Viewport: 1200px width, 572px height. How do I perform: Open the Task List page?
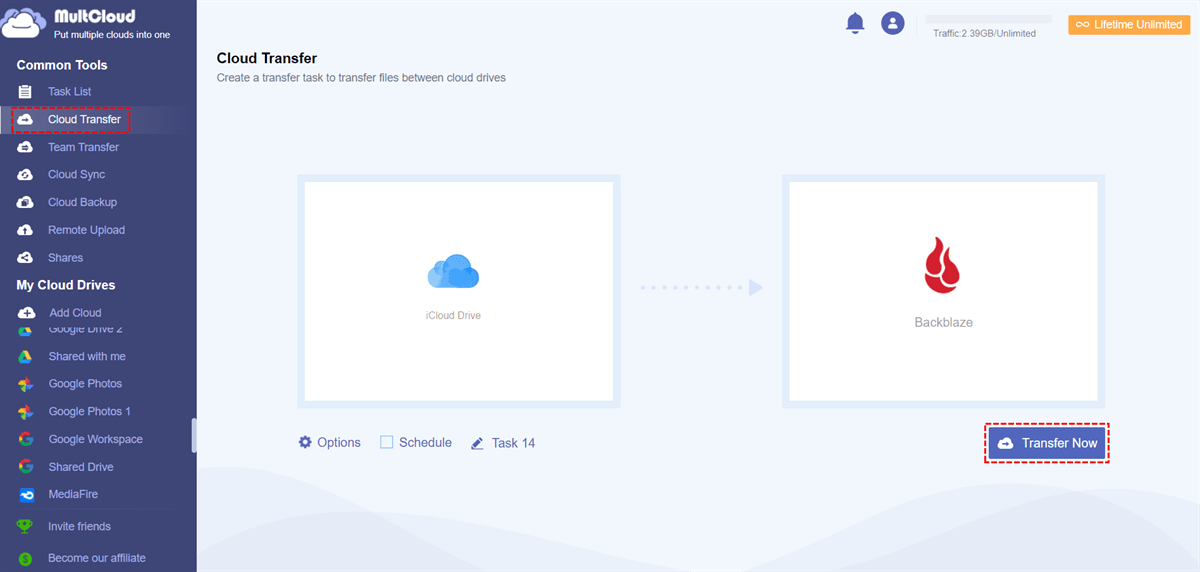click(70, 91)
